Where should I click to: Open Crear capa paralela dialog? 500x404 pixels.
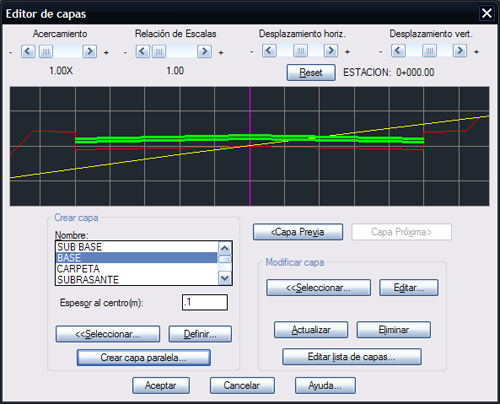point(144,358)
